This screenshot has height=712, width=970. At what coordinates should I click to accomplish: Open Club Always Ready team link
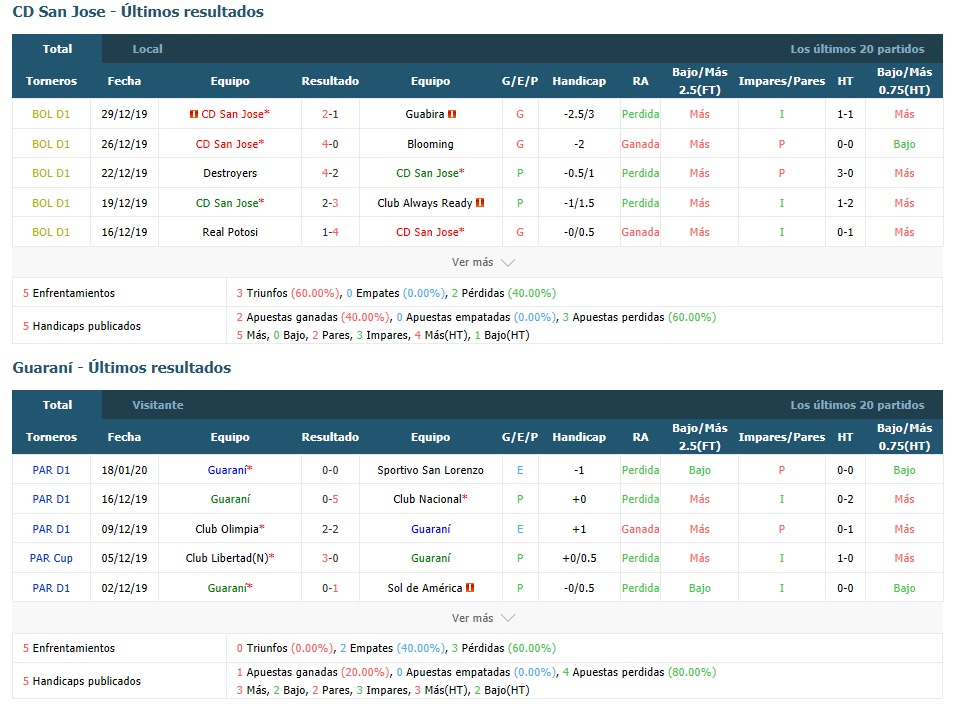(424, 203)
